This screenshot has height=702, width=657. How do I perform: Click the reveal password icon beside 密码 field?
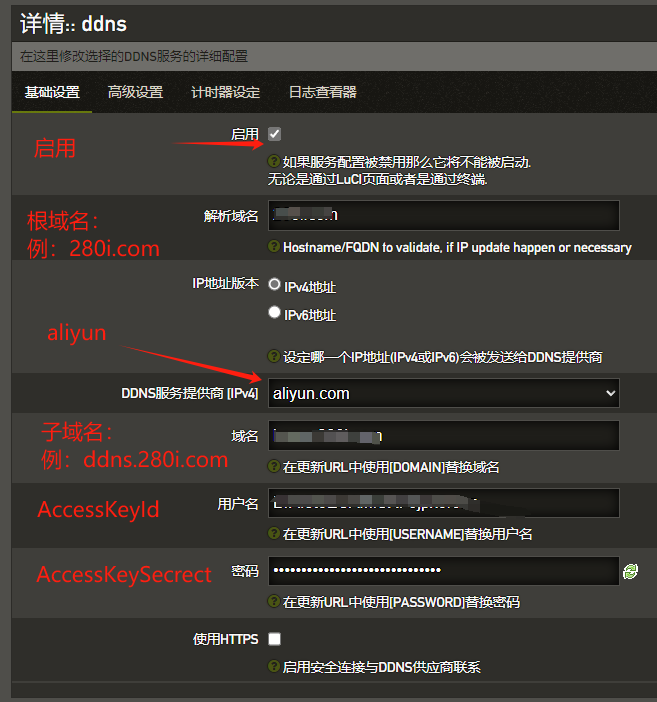[630, 571]
